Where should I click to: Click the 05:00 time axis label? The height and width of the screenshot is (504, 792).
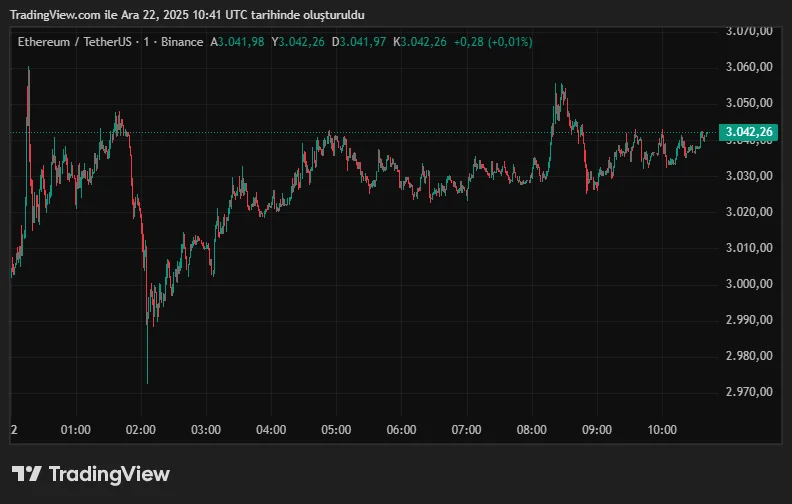pyautogui.click(x=336, y=430)
